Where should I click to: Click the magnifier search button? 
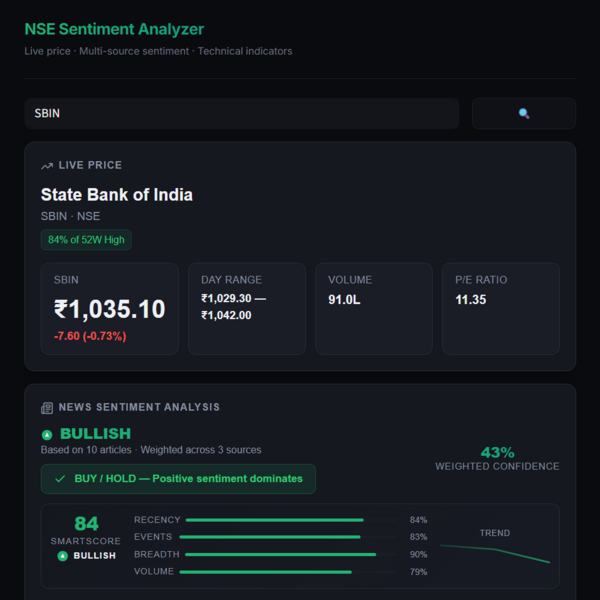pyautogui.click(x=523, y=113)
